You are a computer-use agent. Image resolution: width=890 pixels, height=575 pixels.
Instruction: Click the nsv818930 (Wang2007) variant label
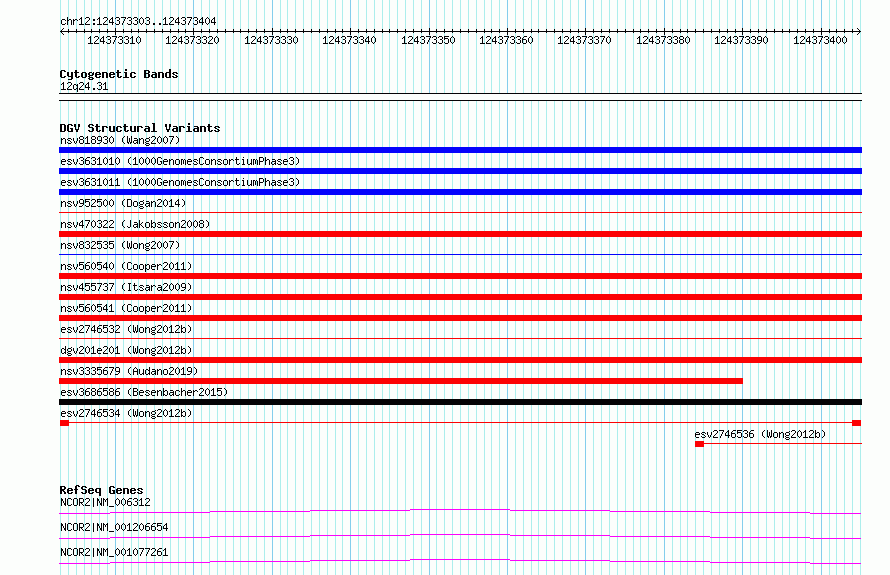tap(120, 140)
